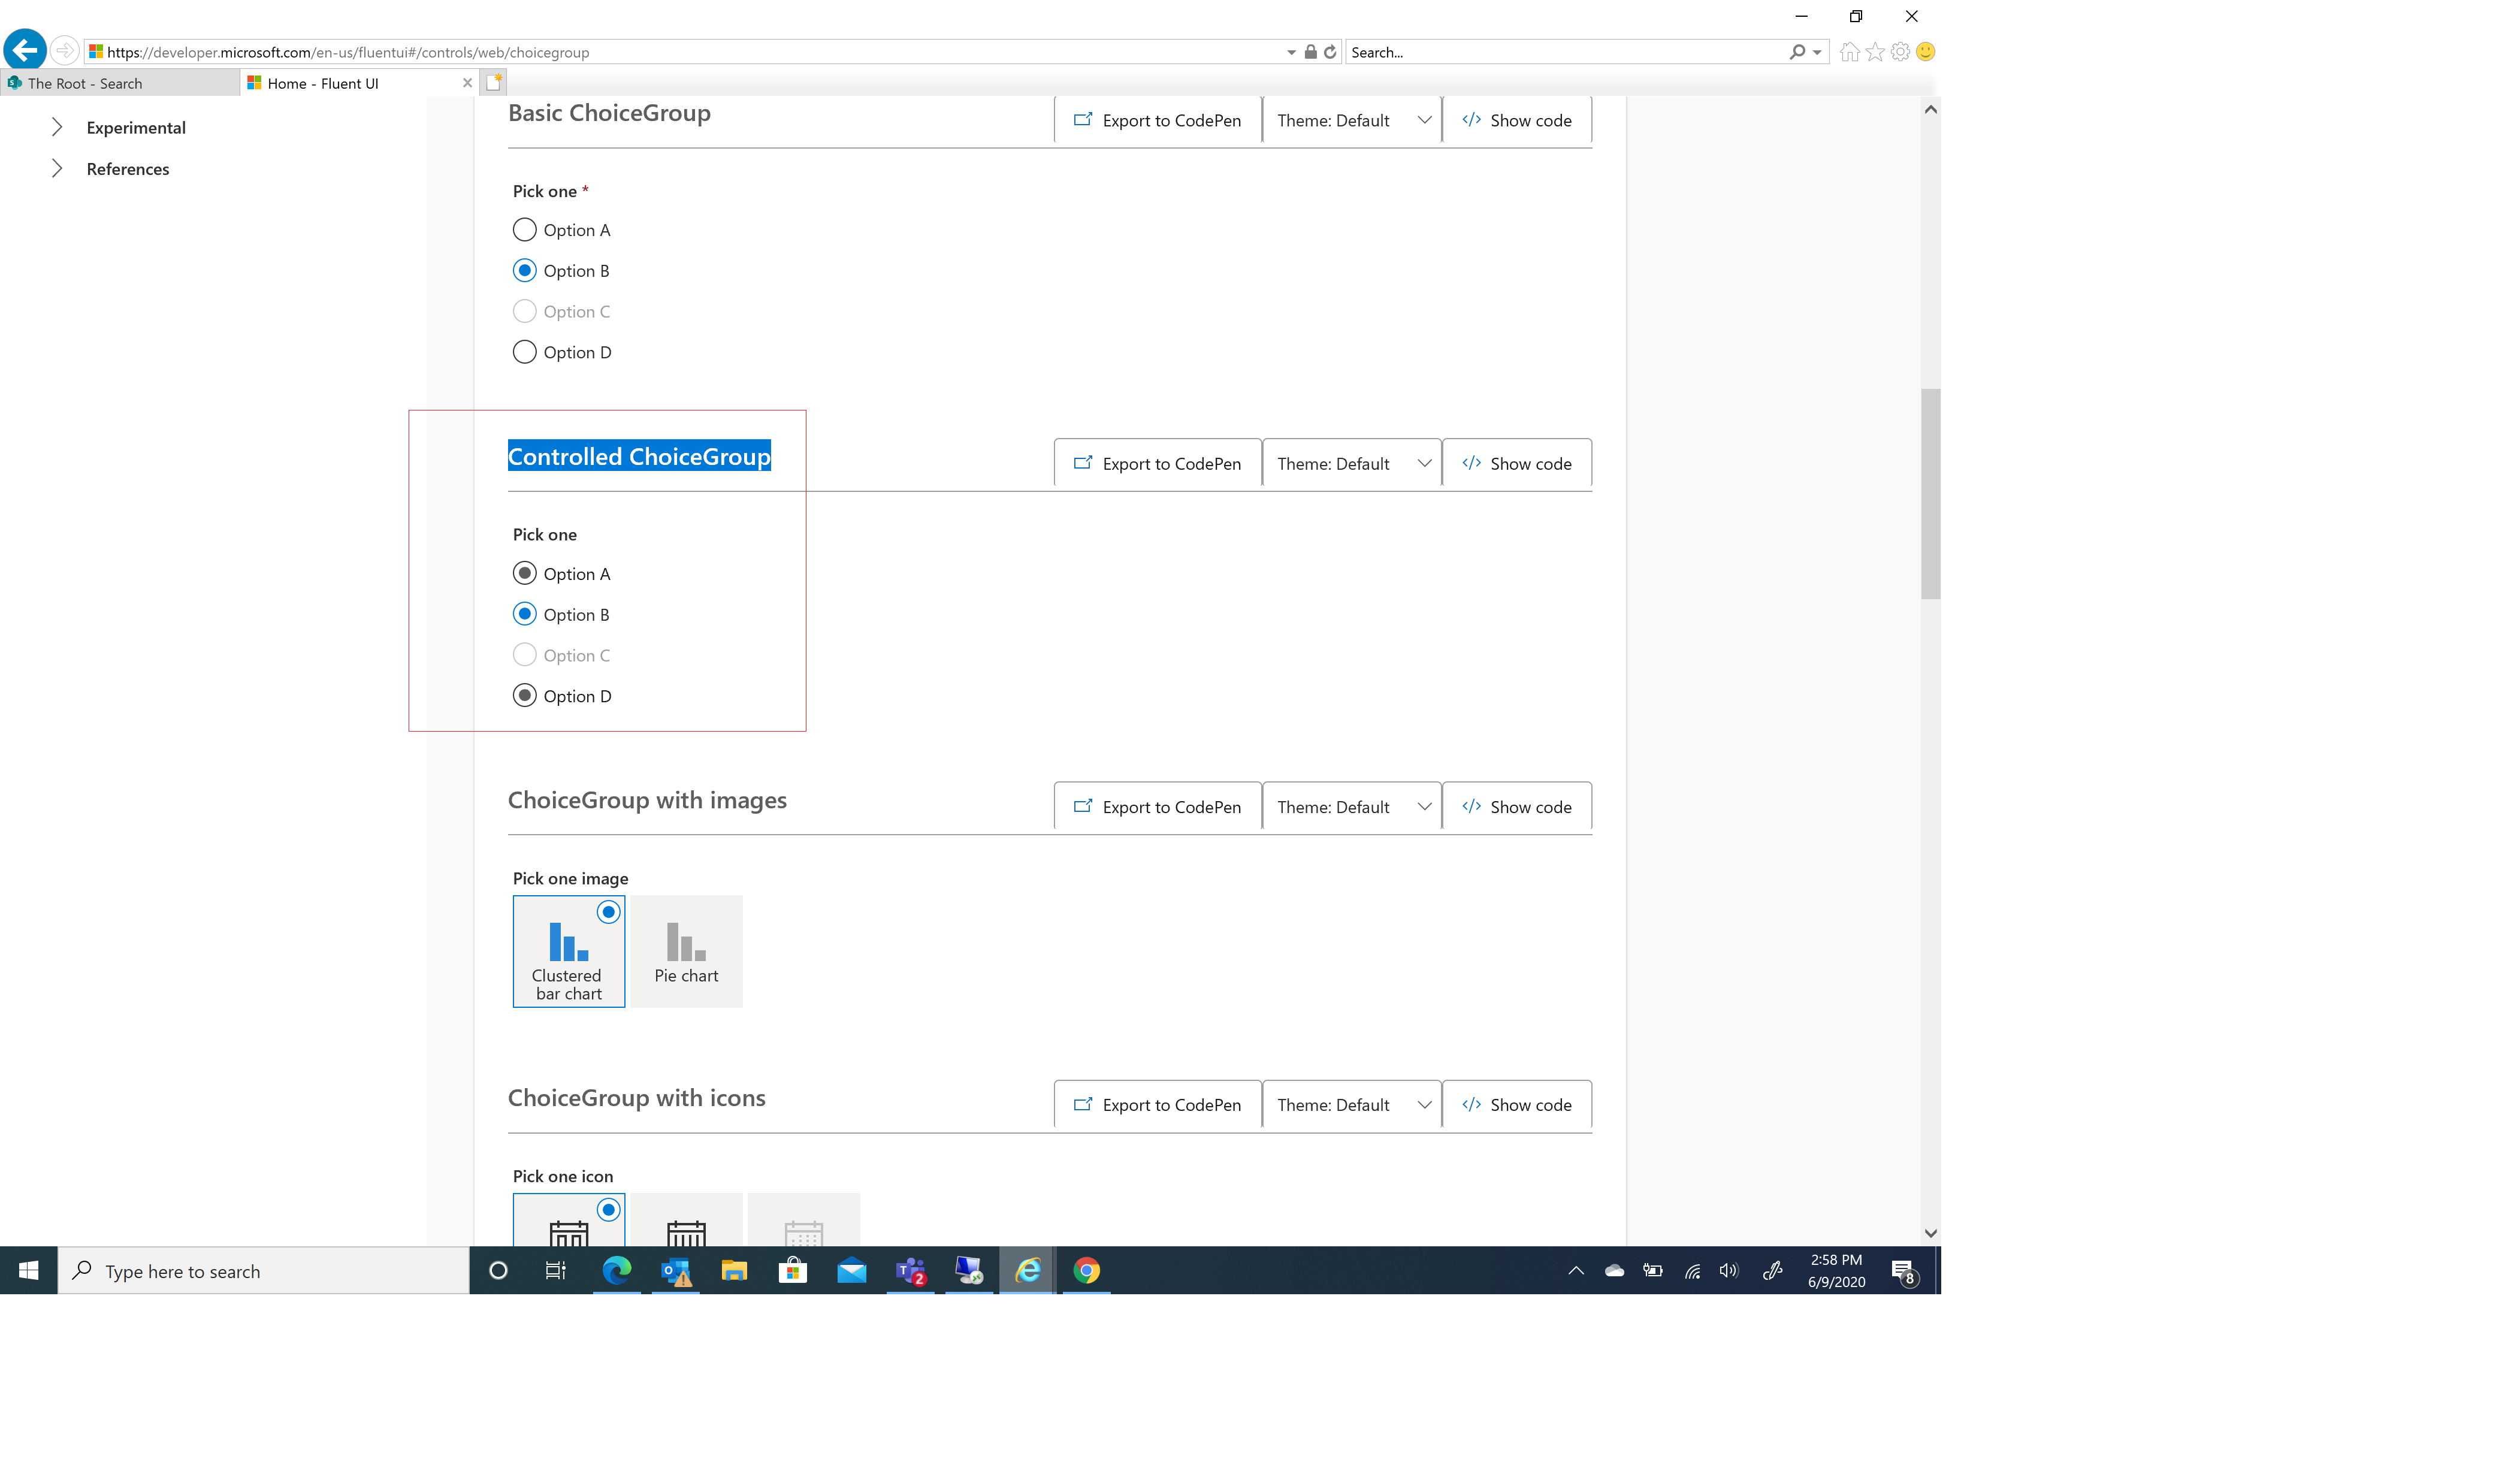This screenshot has height=1474, width=2520.
Task: Click Show code for ChoiceGroup with icons
Action: coord(1517,1104)
